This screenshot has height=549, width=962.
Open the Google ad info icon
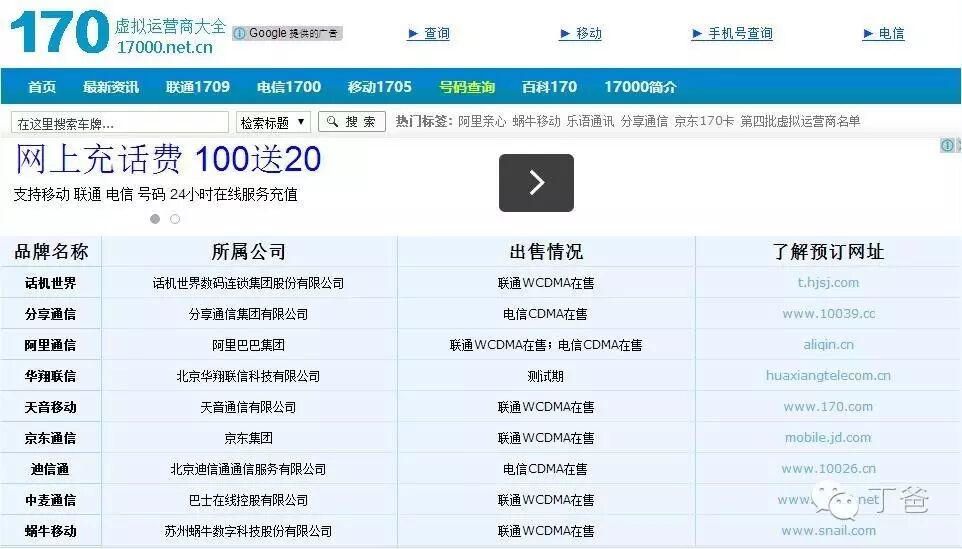coord(239,33)
